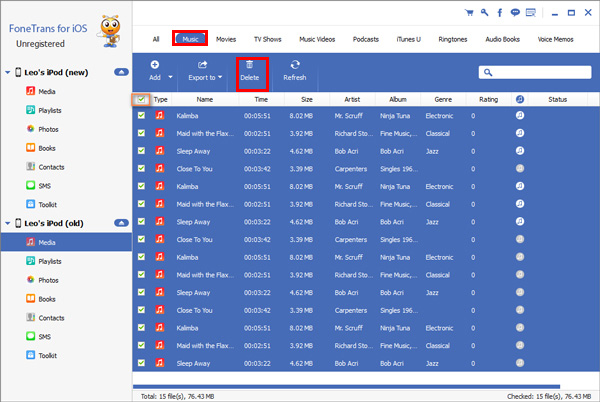
Task: Sort by the Genre column header
Action: (443, 99)
